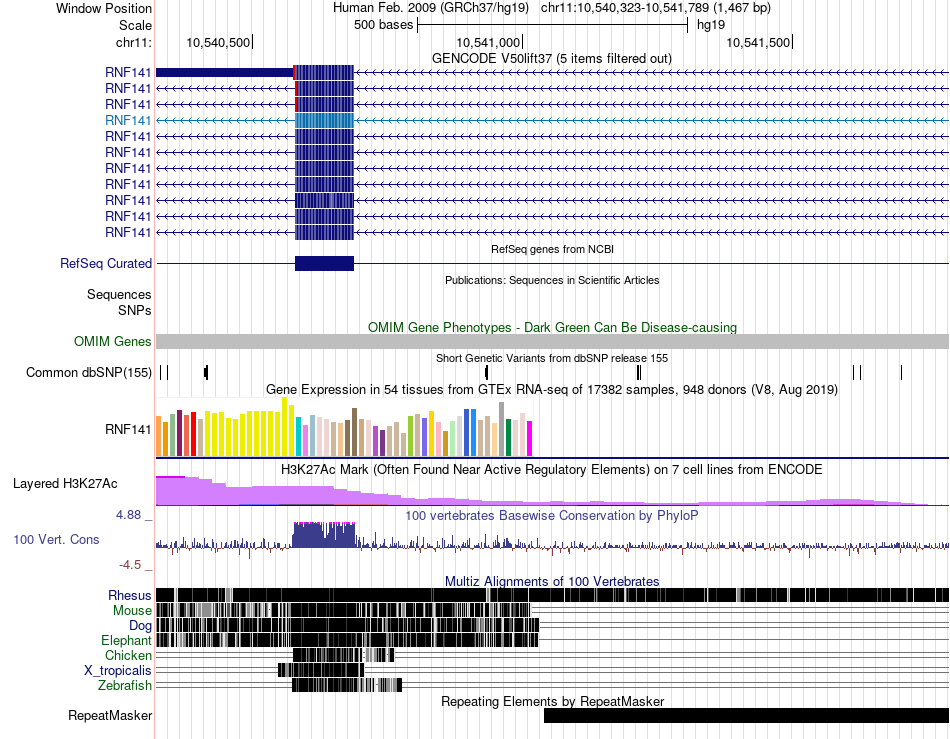Click the 4.88 PhyloP scale value
The width and height of the screenshot is (950, 739).
coord(128,515)
